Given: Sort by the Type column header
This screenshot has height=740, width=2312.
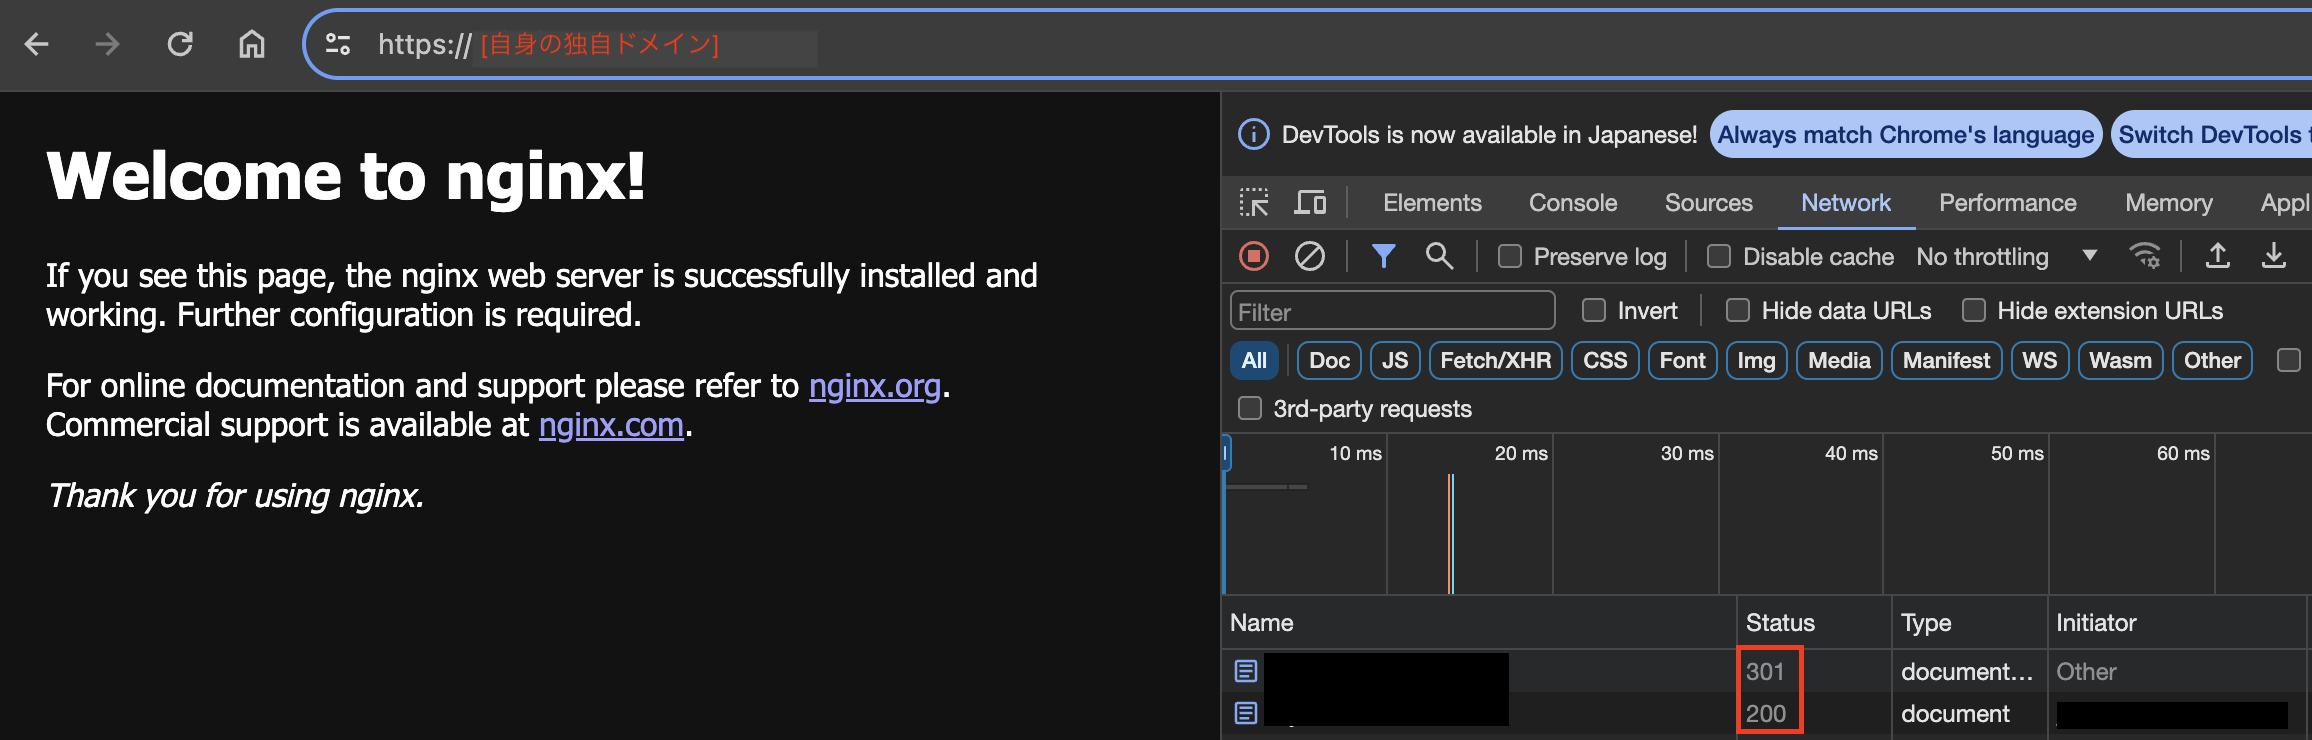Looking at the screenshot, I should (x=1969, y=623).
